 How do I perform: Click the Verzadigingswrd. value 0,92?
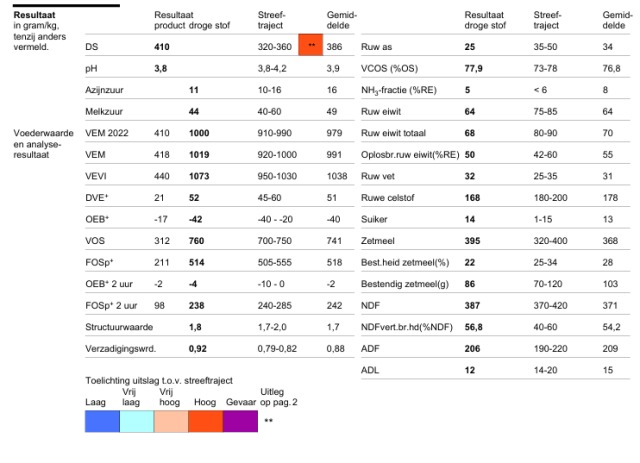198,347
